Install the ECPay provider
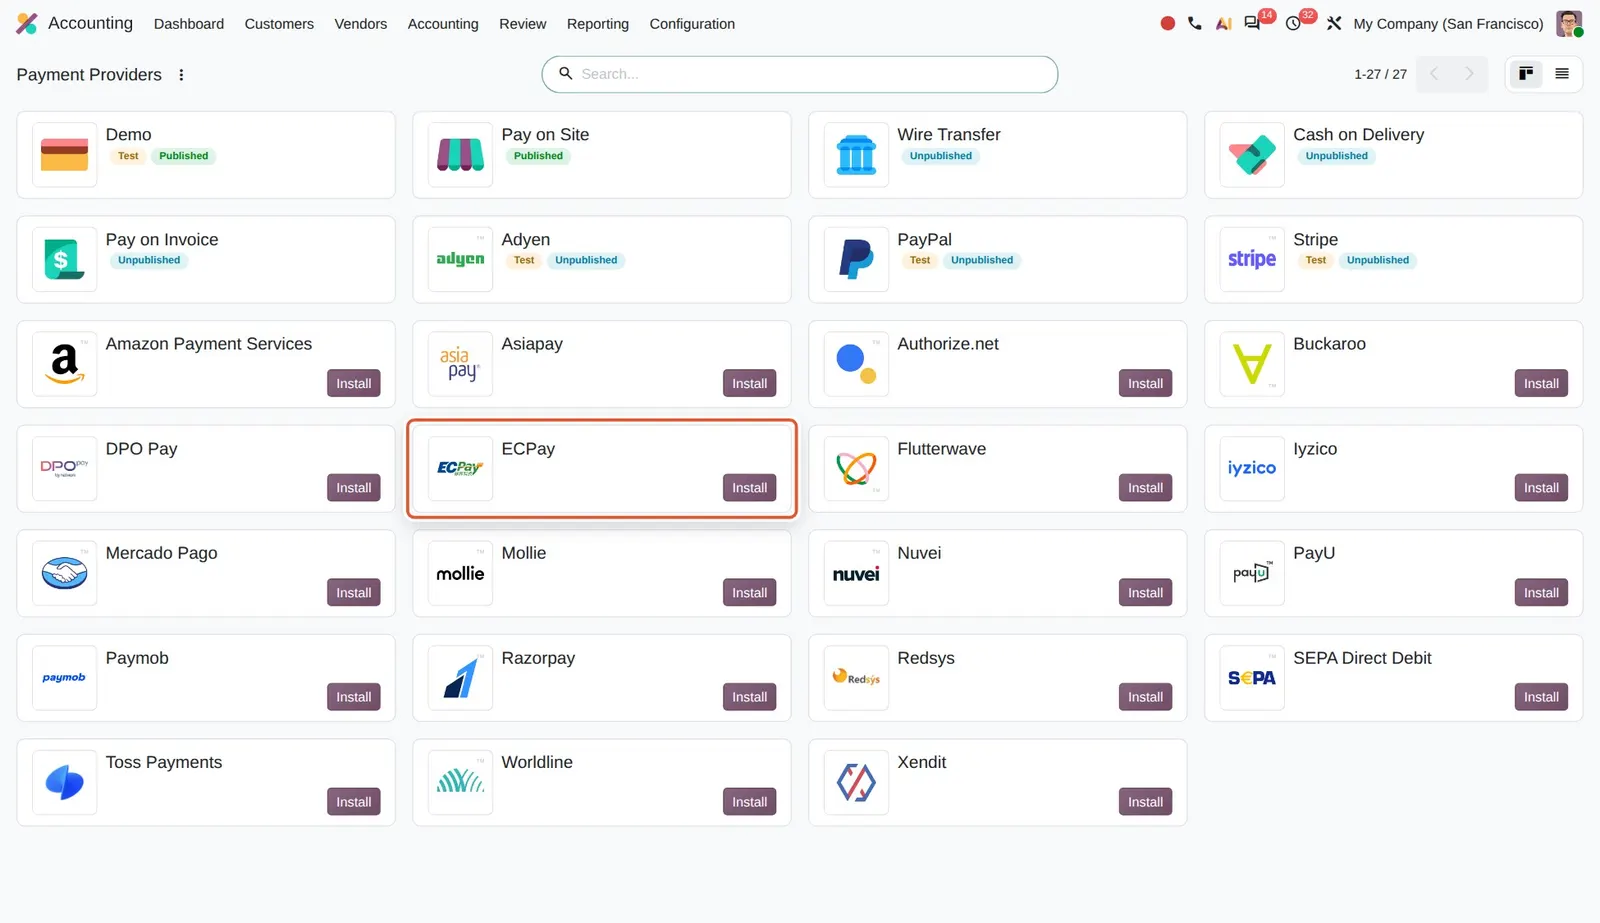The width and height of the screenshot is (1600, 923). tap(750, 488)
